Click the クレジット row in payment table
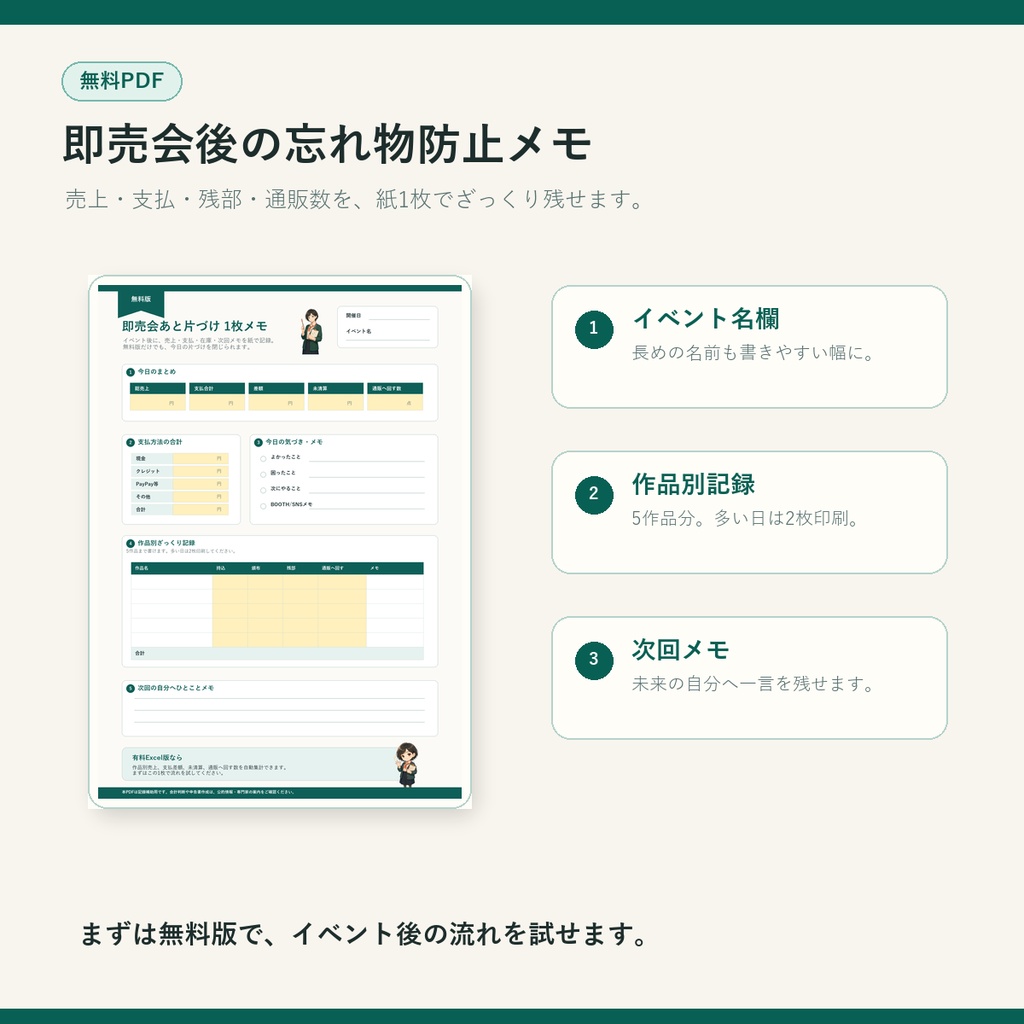Viewport: 1024px width, 1024px height. [x=180, y=471]
